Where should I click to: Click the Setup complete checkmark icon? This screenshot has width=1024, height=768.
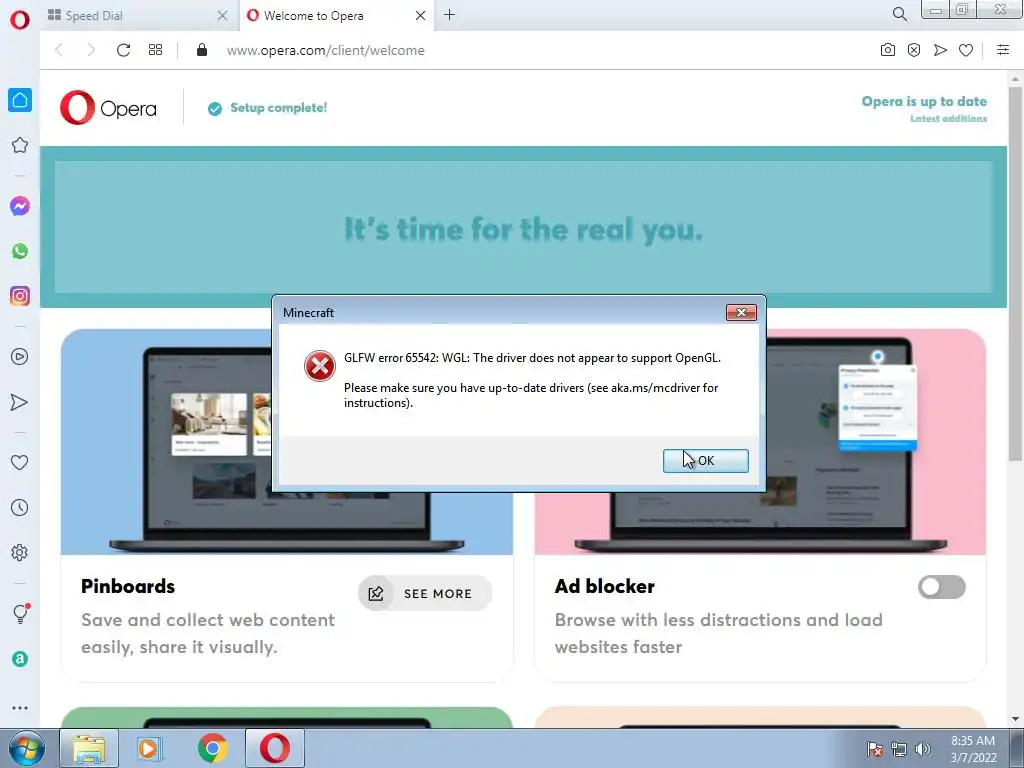point(215,108)
